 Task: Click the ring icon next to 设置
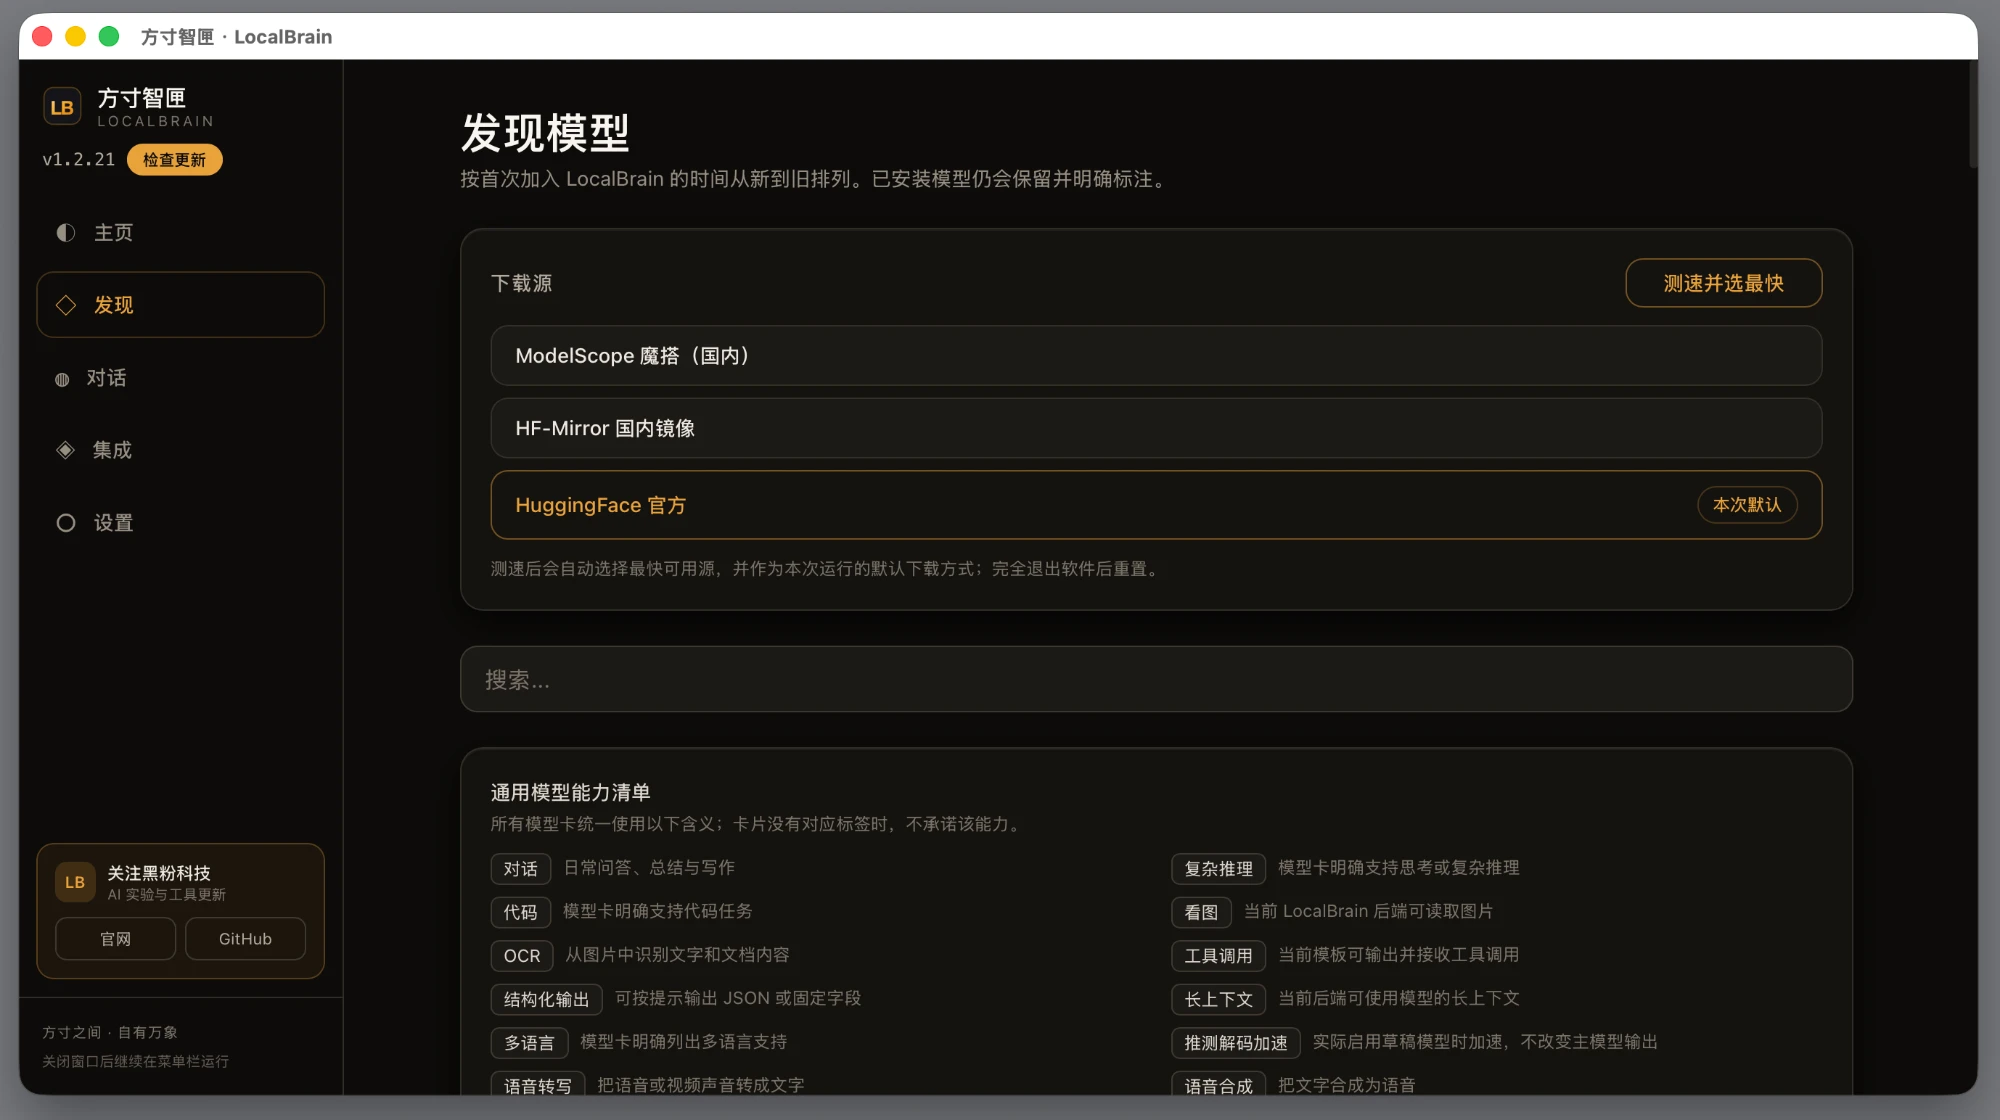[66, 523]
